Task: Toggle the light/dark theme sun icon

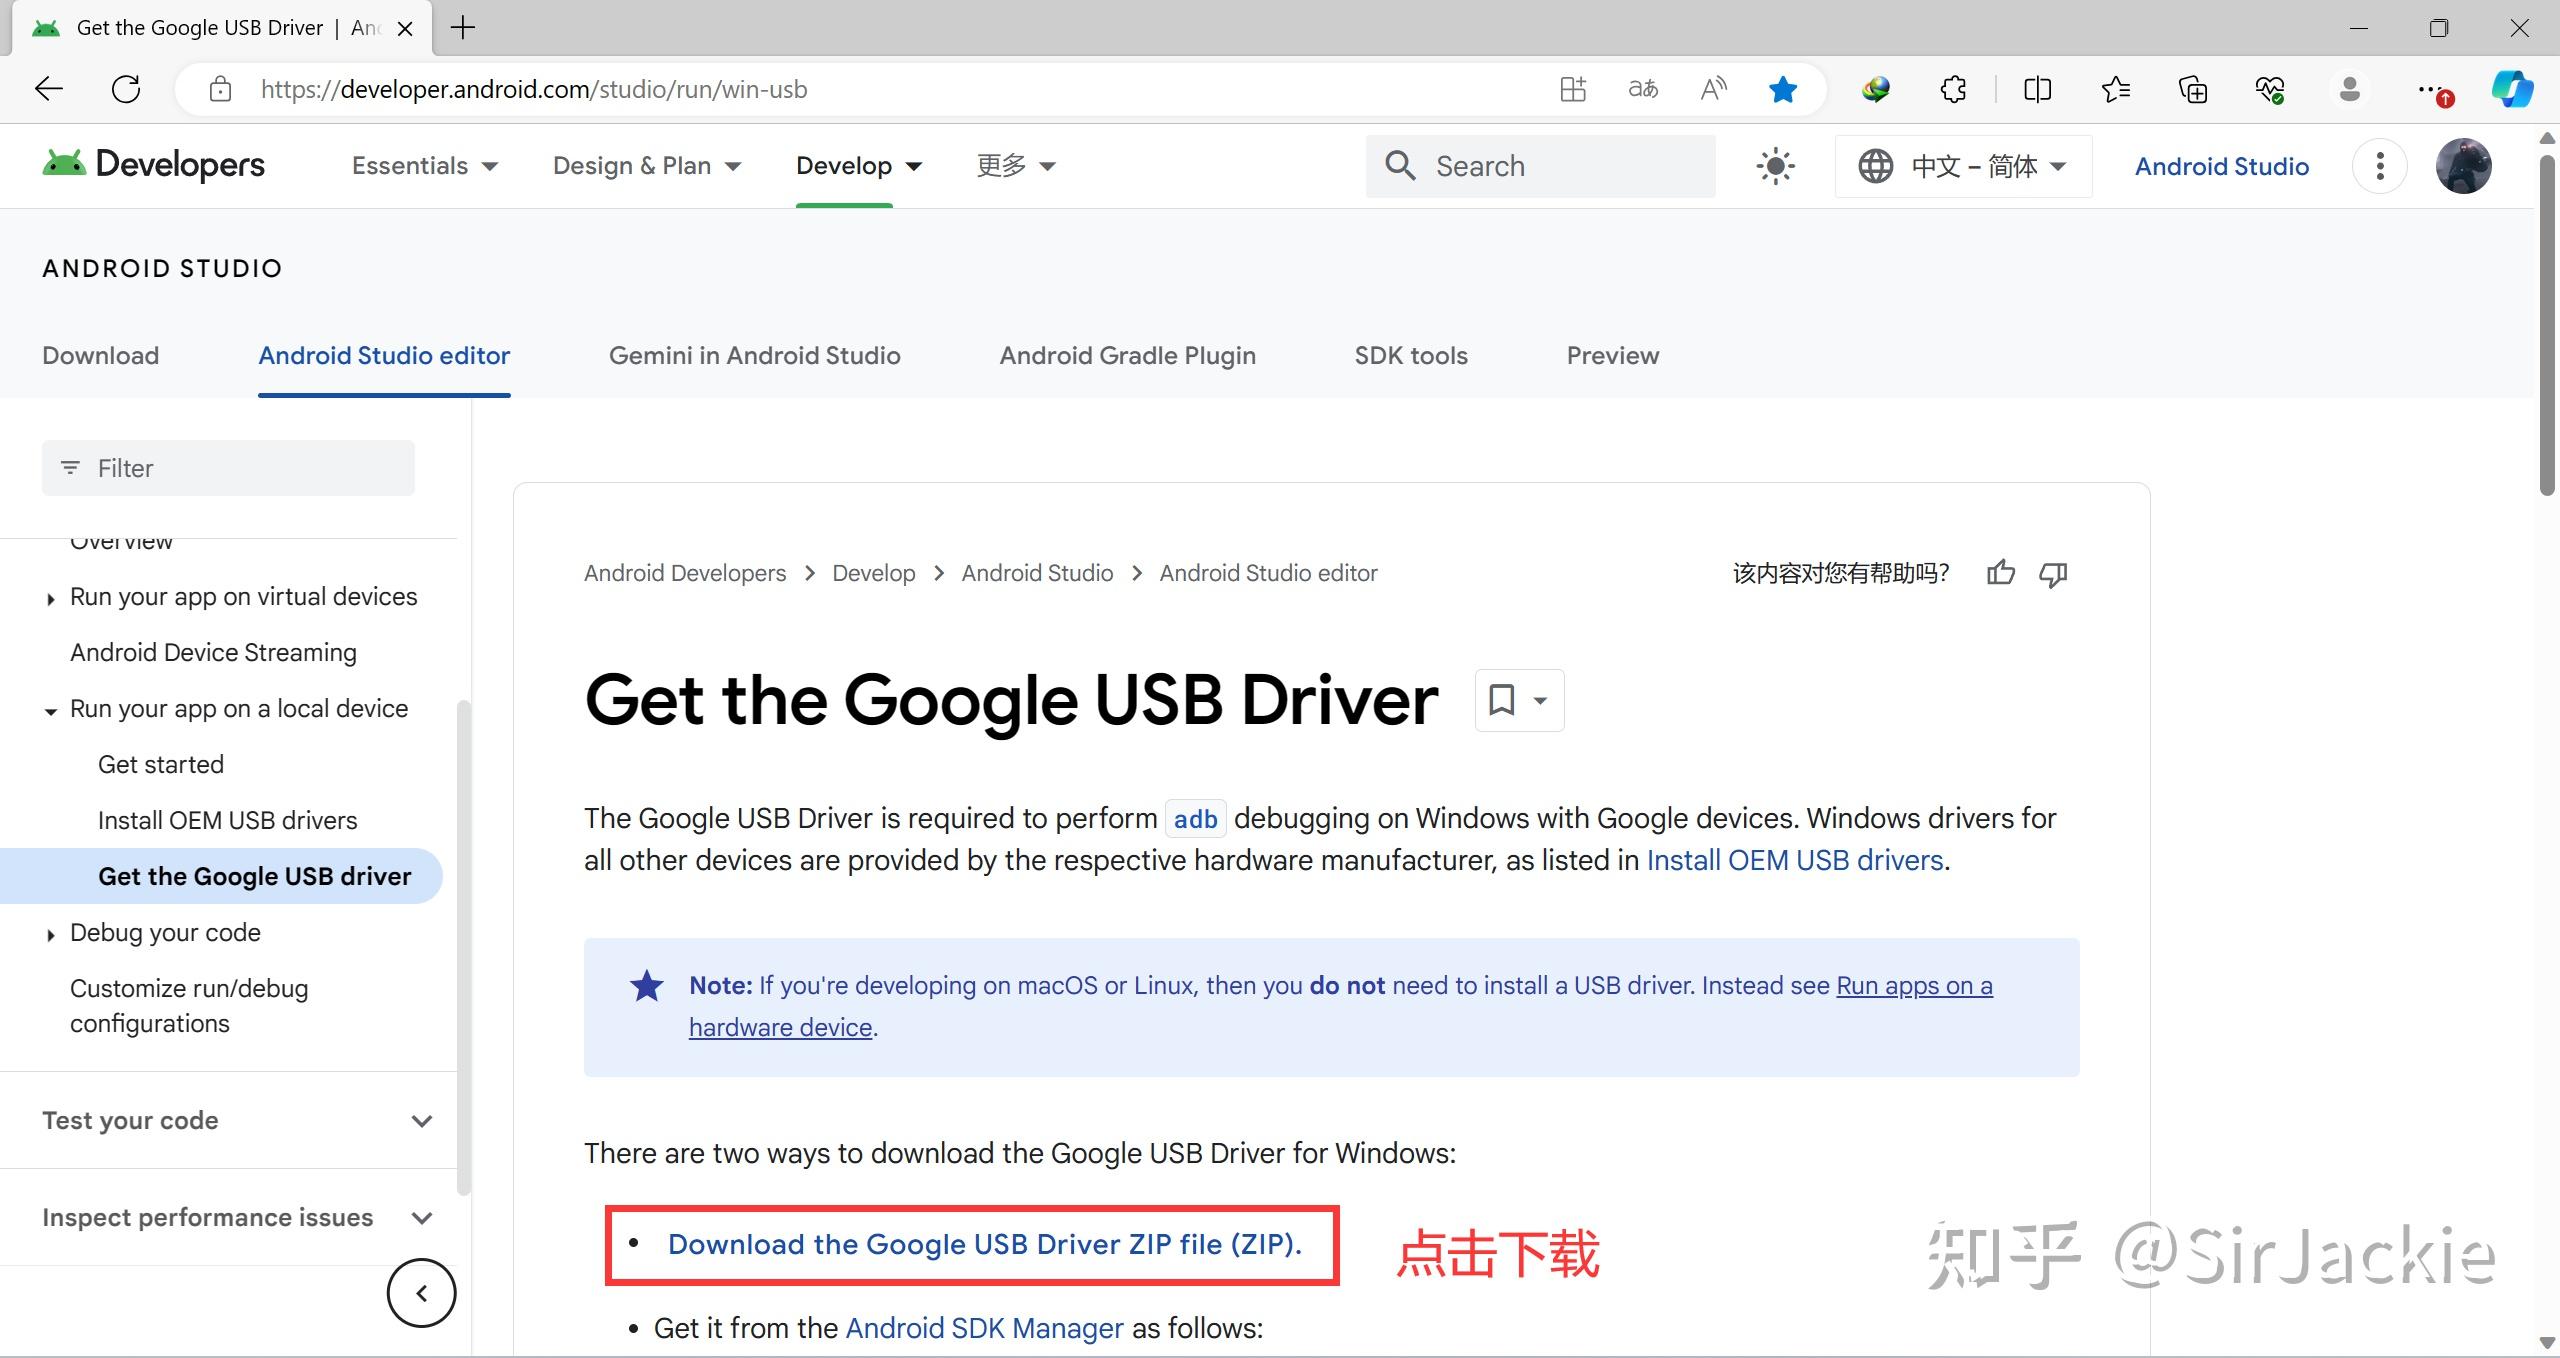Action: click(1776, 166)
